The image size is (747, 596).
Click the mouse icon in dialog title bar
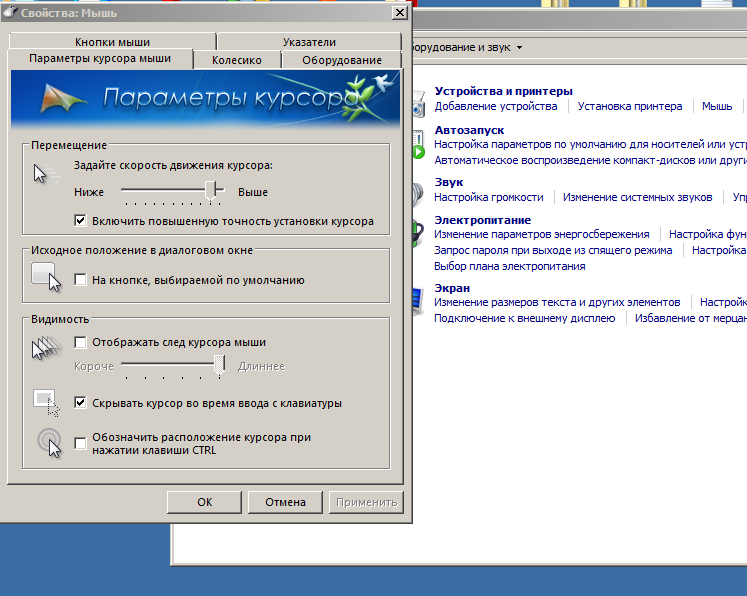point(10,12)
